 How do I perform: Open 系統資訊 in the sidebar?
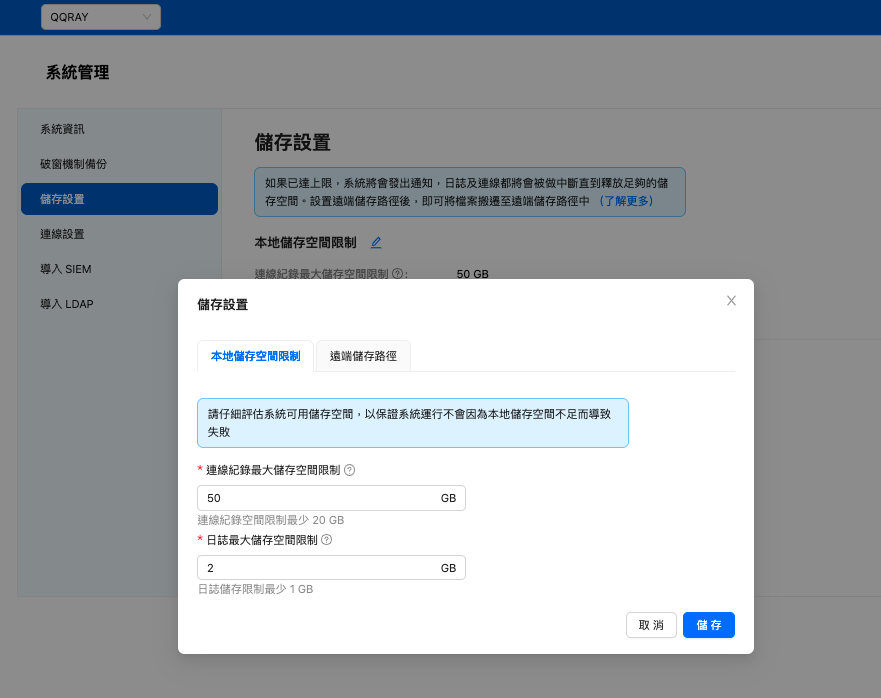(62, 129)
